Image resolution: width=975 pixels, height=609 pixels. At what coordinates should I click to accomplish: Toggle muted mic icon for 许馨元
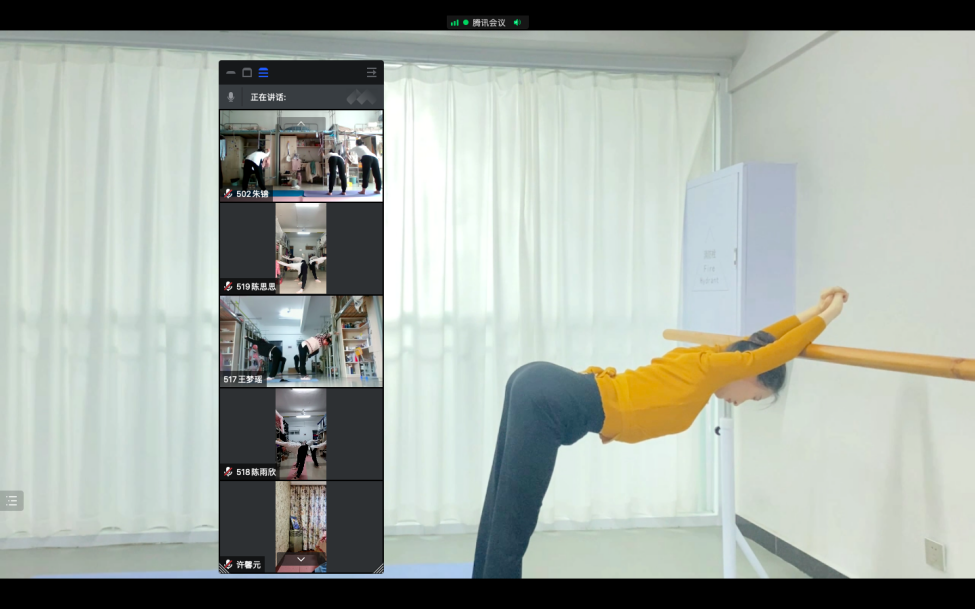click(228, 565)
